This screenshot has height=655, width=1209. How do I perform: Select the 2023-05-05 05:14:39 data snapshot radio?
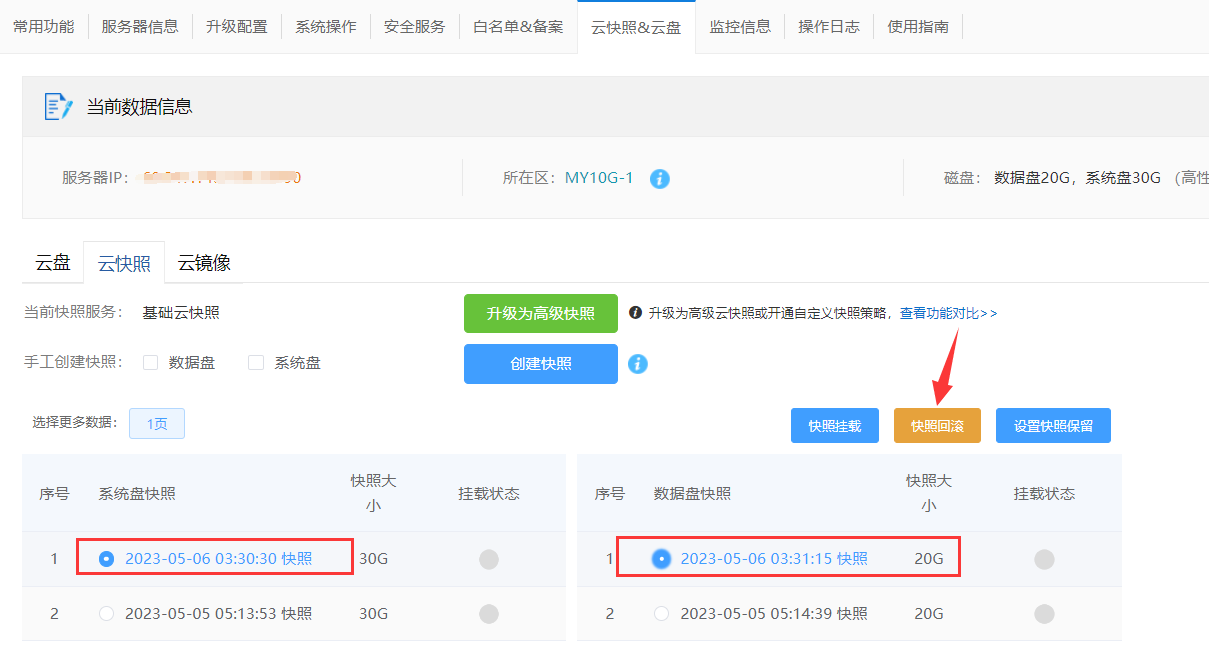(x=661, y=613)
